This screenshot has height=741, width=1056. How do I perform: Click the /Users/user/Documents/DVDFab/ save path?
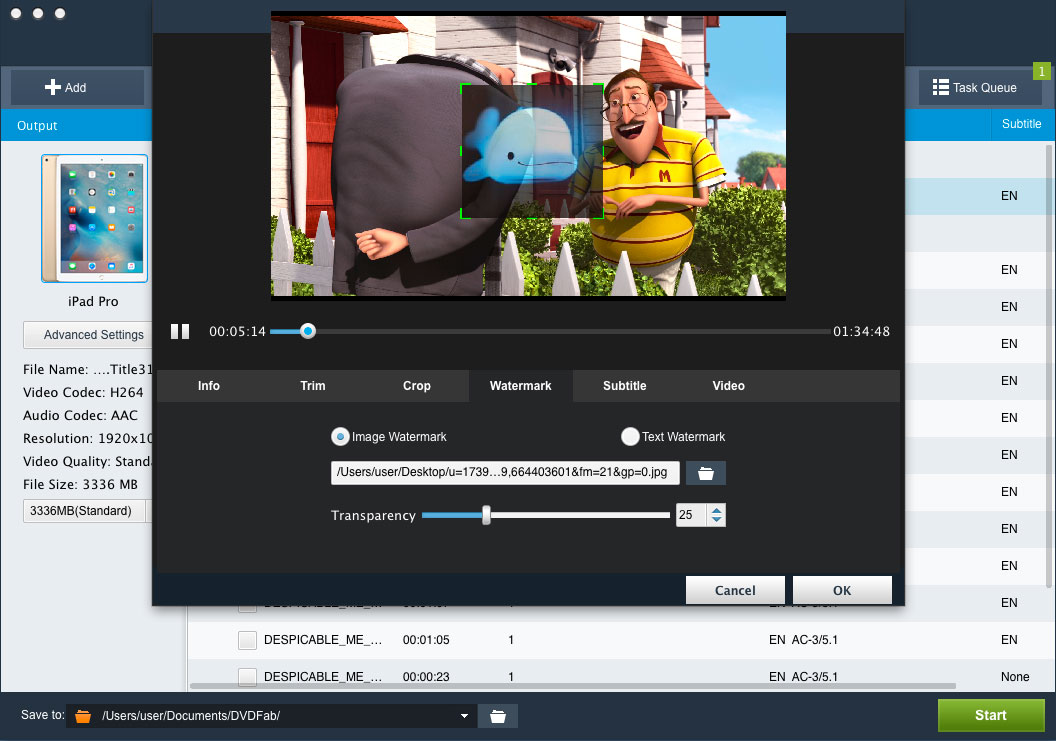pos(191,716)
